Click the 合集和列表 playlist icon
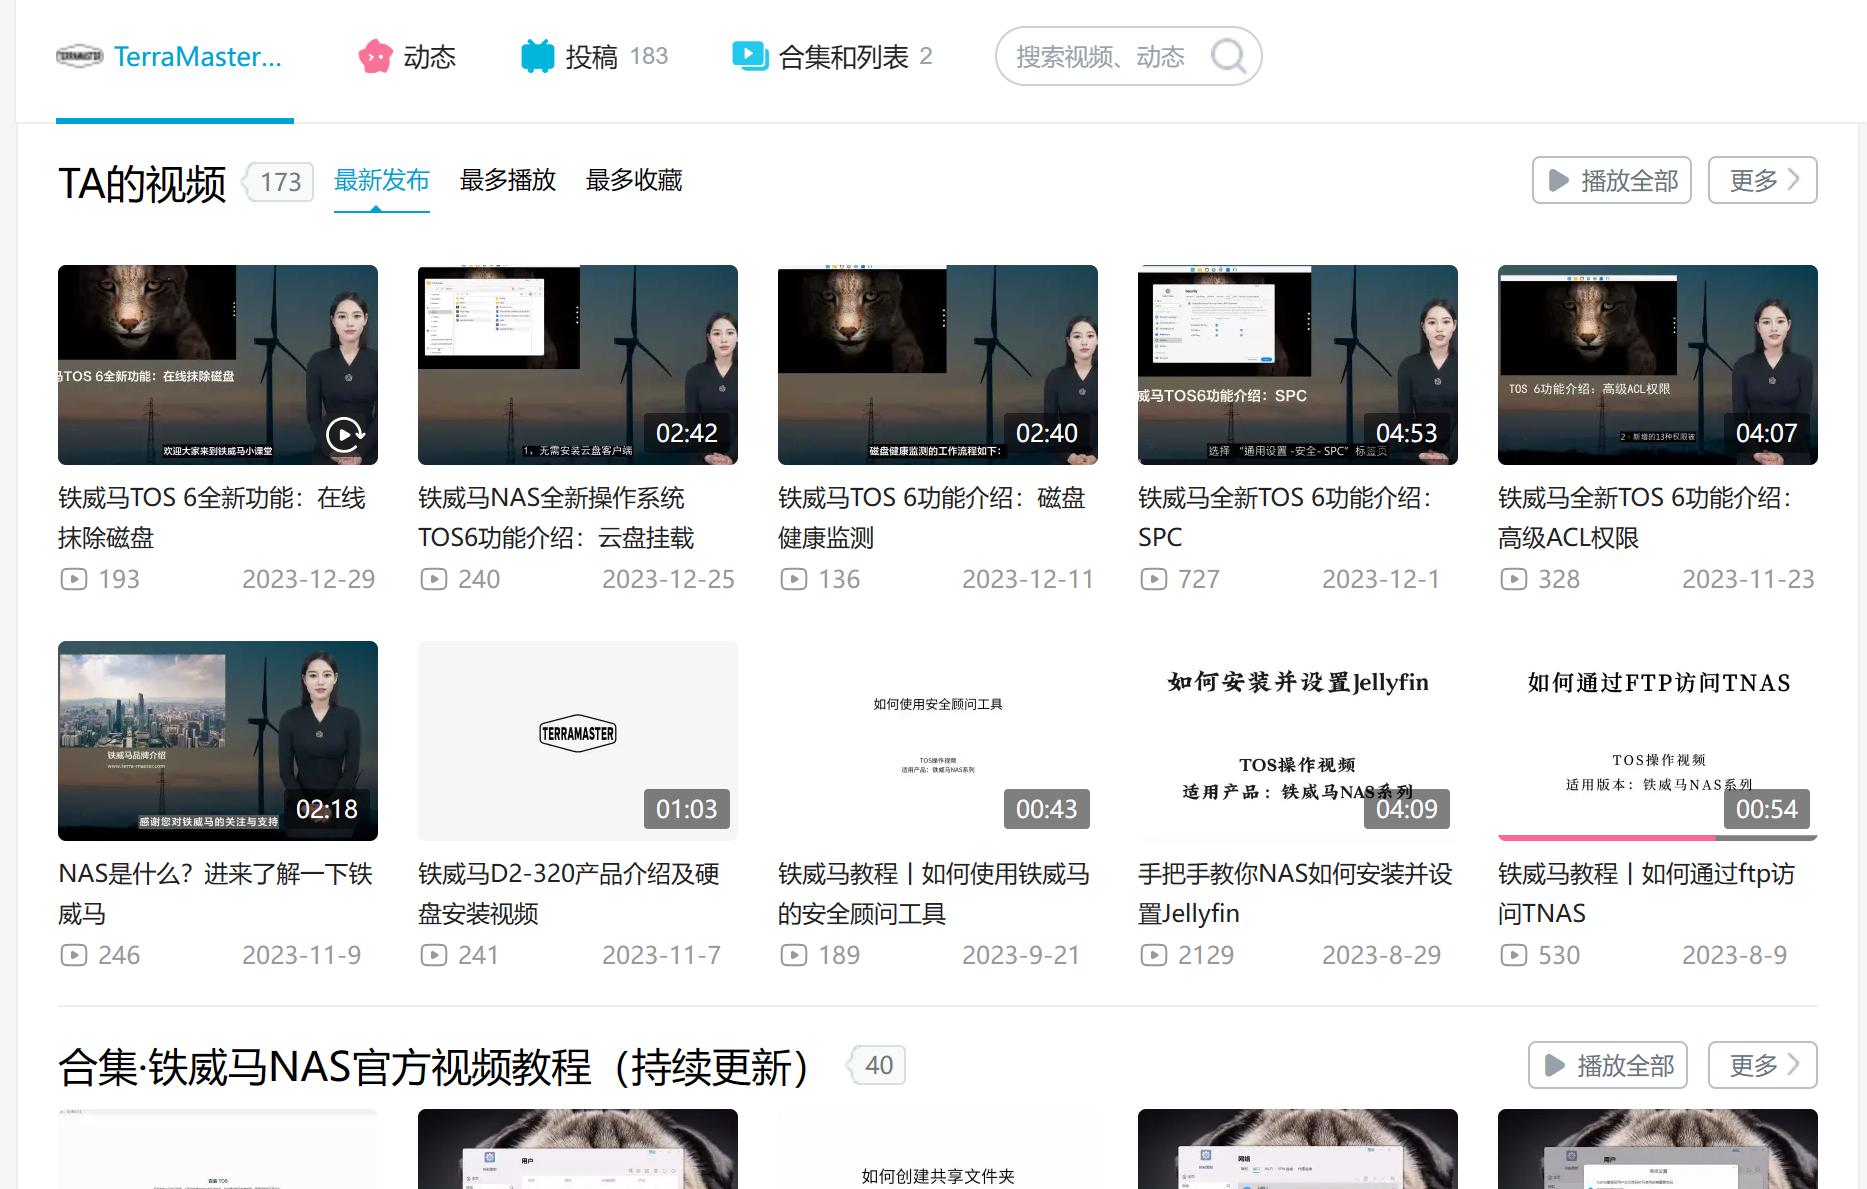Screen dimensions: 1867x1189 pyautogui.click(x=750, y=57)
